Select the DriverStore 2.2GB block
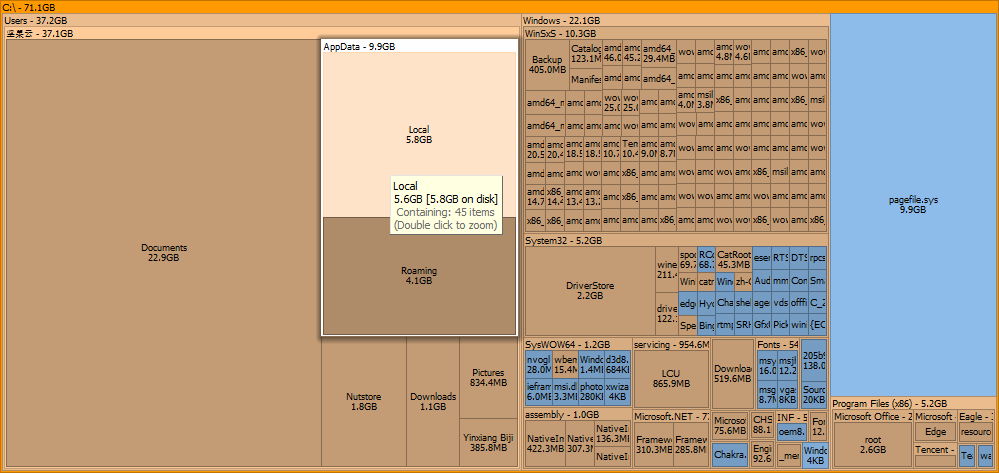This screenshot has height=473, width=999. click(589, 290)
